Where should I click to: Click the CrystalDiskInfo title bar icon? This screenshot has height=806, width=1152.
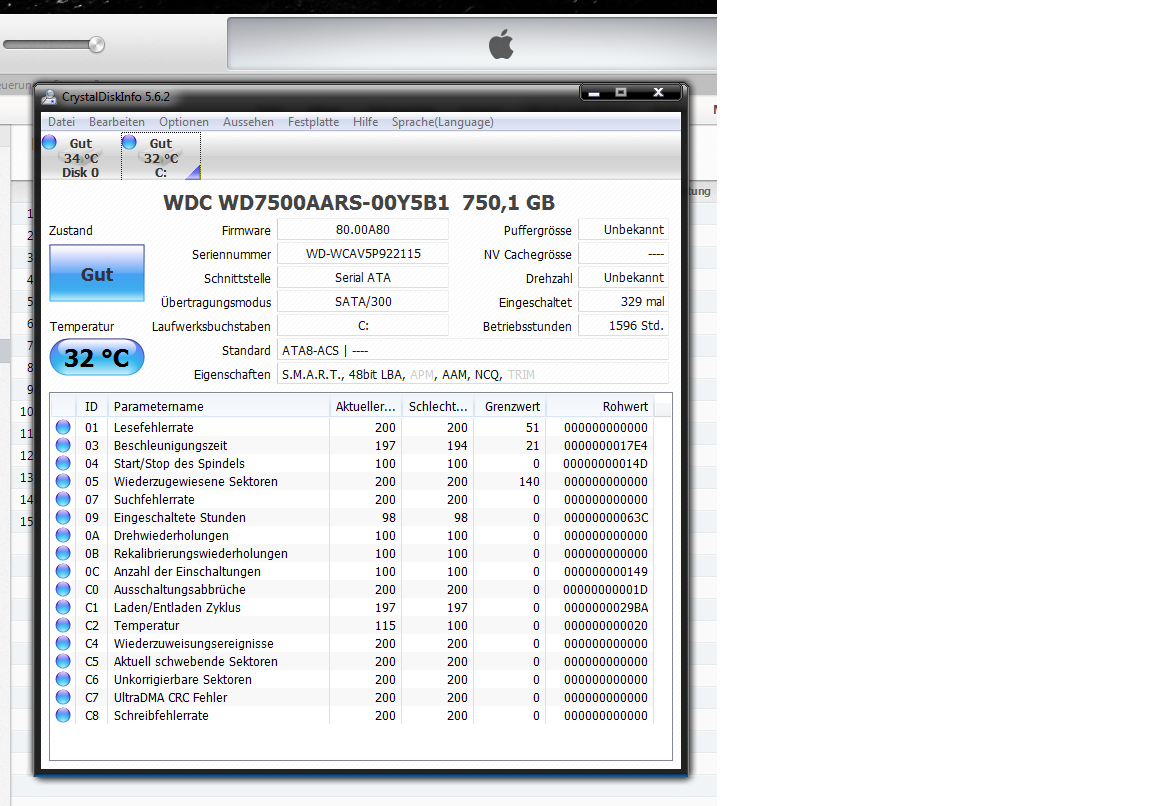[49, 97]
